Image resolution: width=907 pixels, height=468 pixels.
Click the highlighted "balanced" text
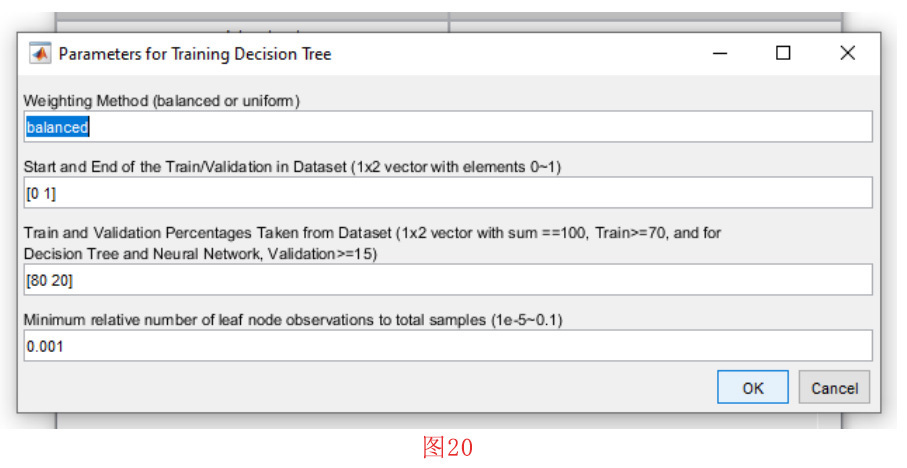[x=57, y=127]
